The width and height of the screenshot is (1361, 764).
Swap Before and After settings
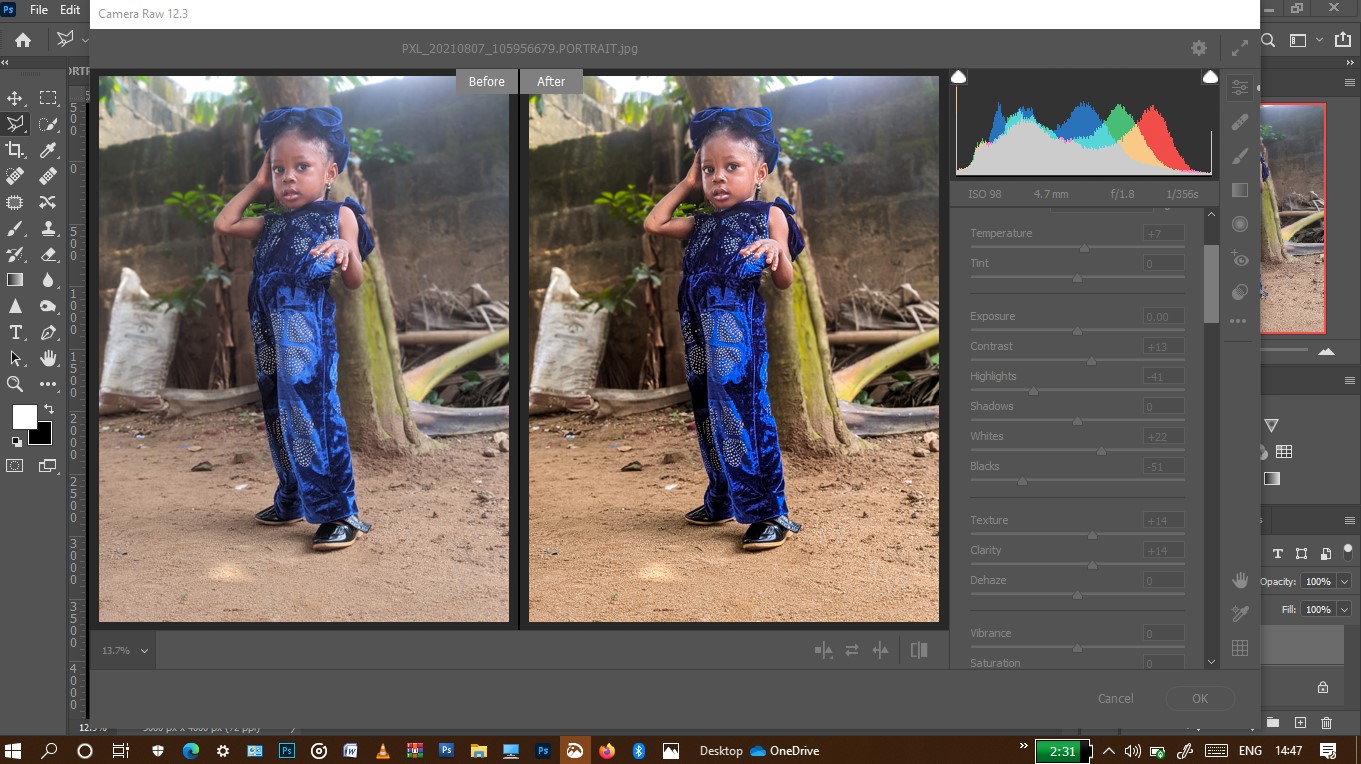click(852, 650)
